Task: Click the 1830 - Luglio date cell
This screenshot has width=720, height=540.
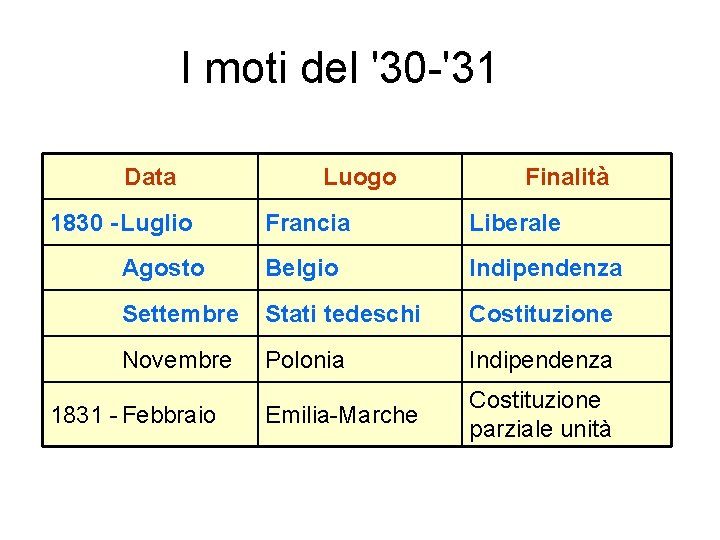Action: [122, 223]
